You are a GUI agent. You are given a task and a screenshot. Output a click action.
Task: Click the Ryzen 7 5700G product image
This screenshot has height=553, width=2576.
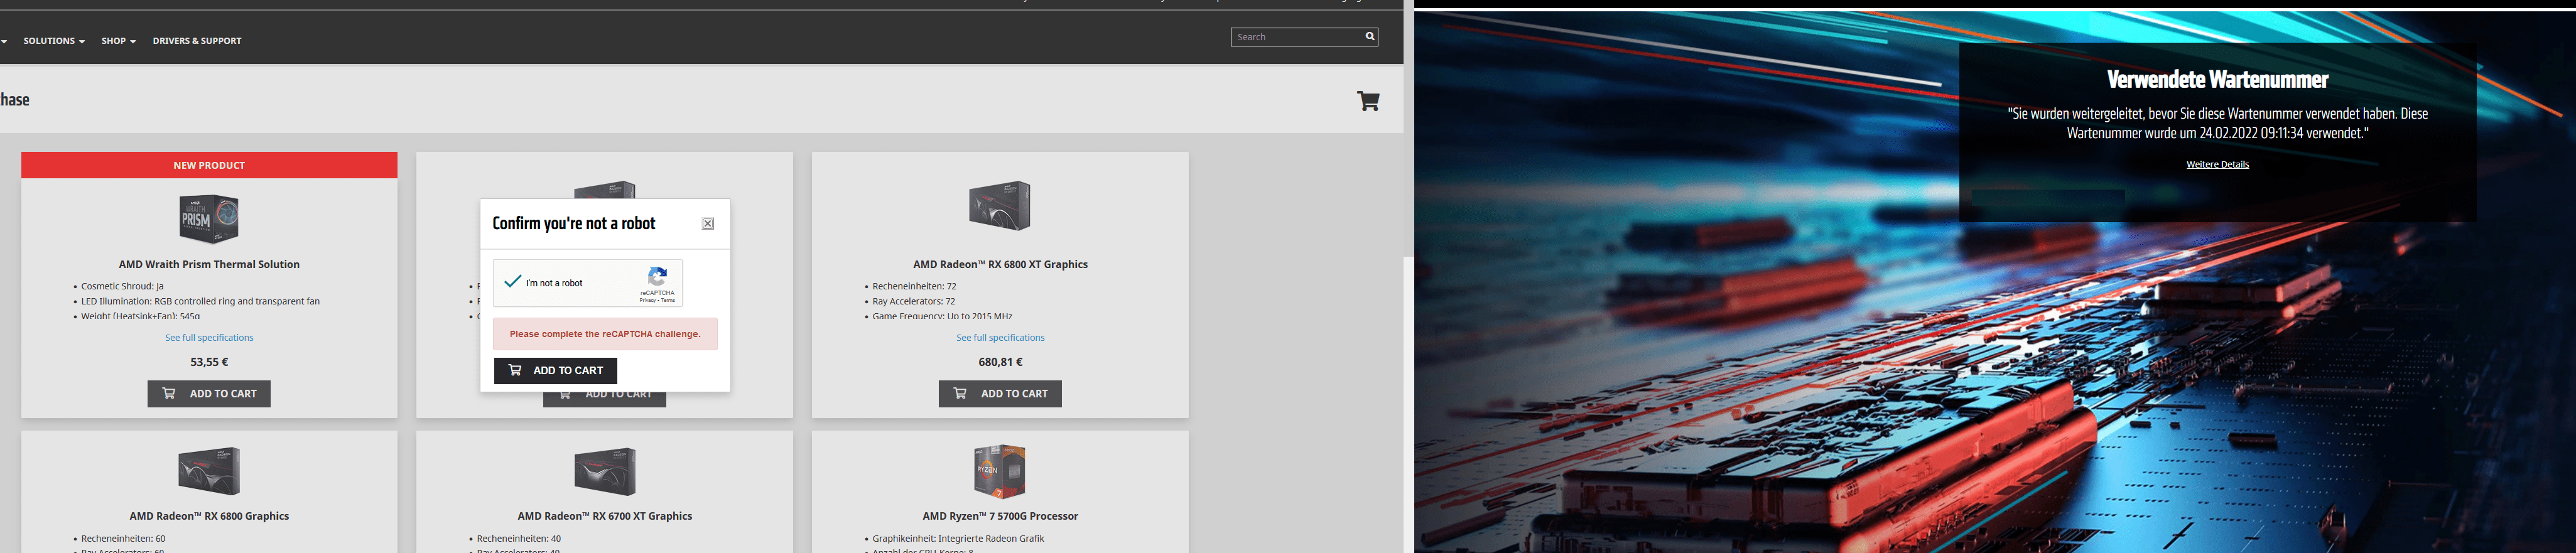click(x=1000, y=471)
